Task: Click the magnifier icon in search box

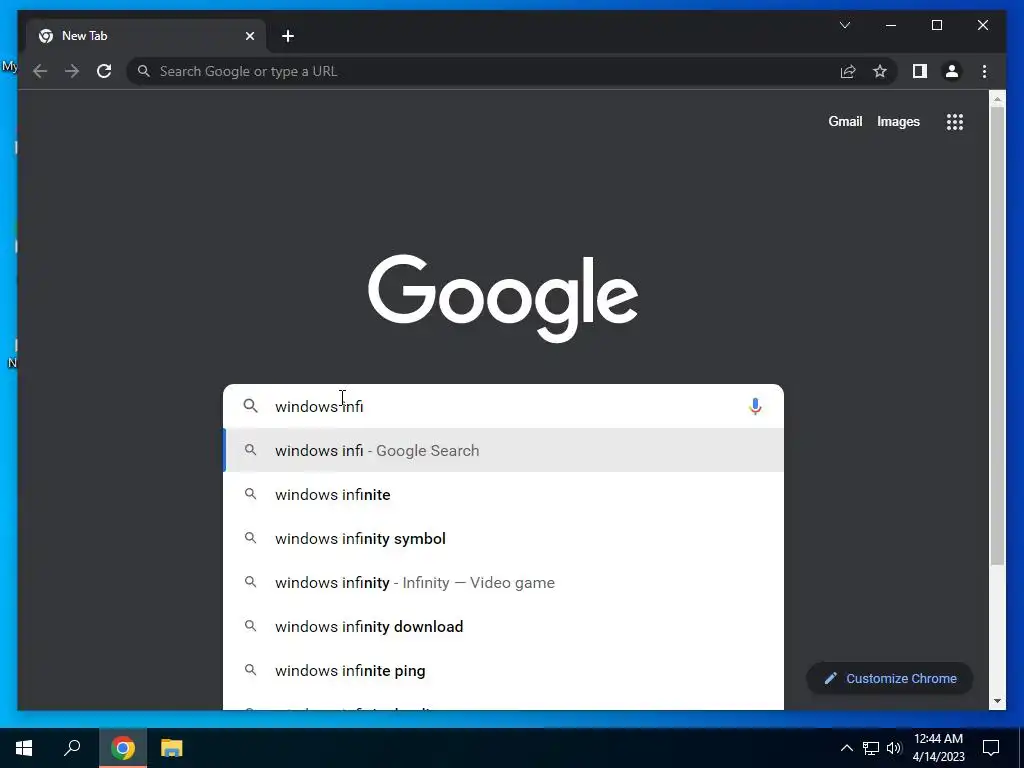Action: pyautogui.click(x=250, y=406)
